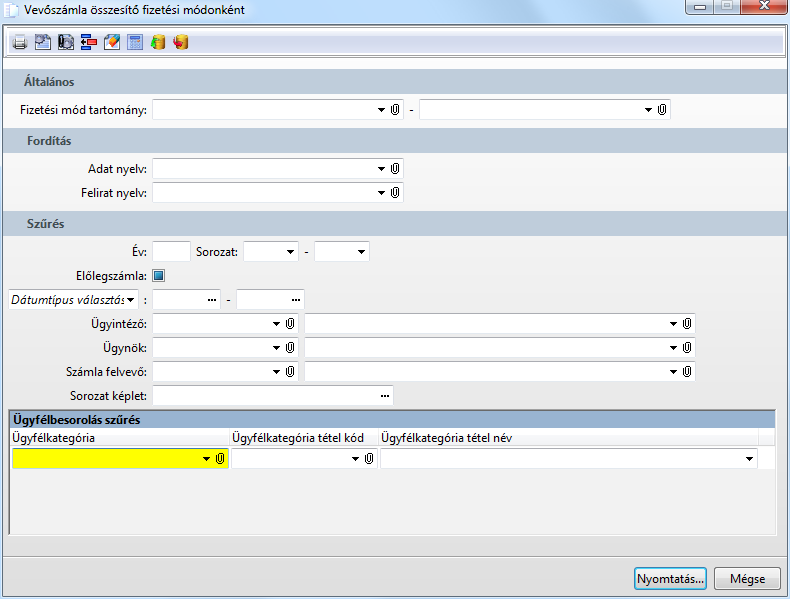Click the printer icon in the toolbar
The width and height of the screenshot is (790, 599).
(20, 42)
